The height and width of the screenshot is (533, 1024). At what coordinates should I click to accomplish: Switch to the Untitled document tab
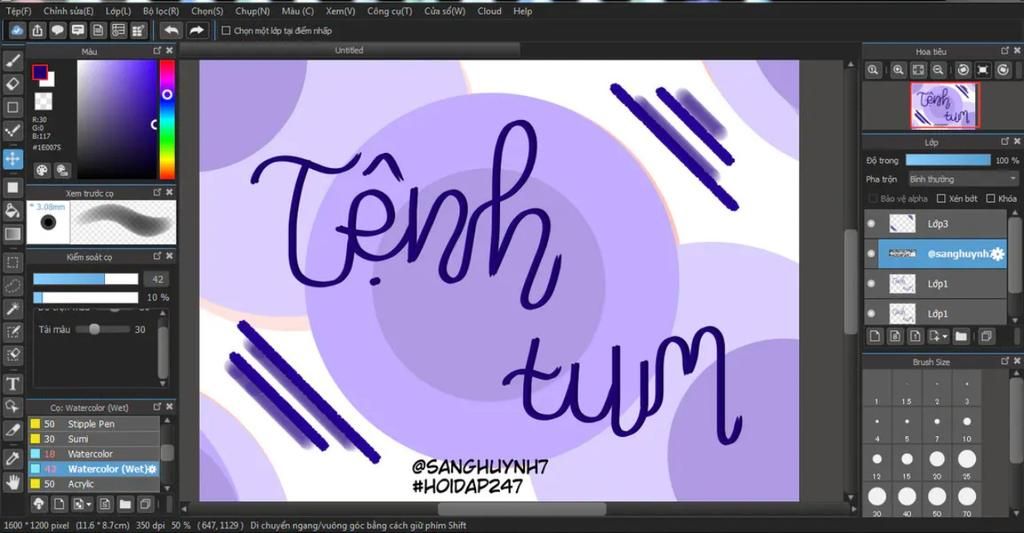click(349, 50)
